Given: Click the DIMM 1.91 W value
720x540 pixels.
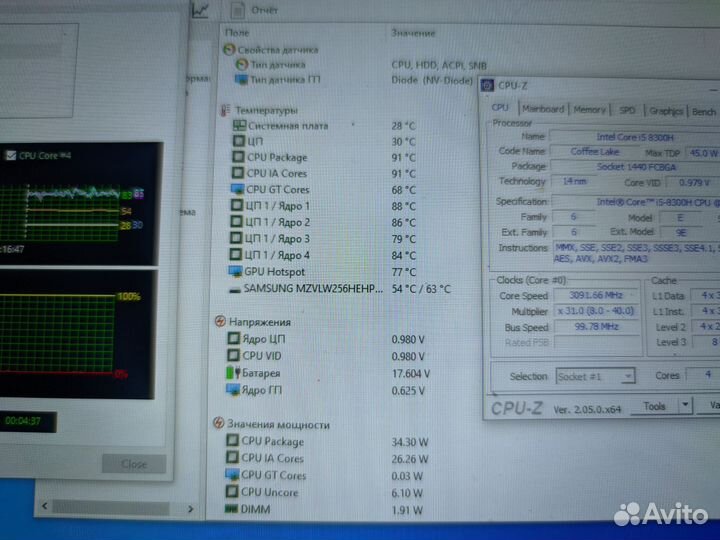Looking at the screenshot, I should tap(406, 510).
